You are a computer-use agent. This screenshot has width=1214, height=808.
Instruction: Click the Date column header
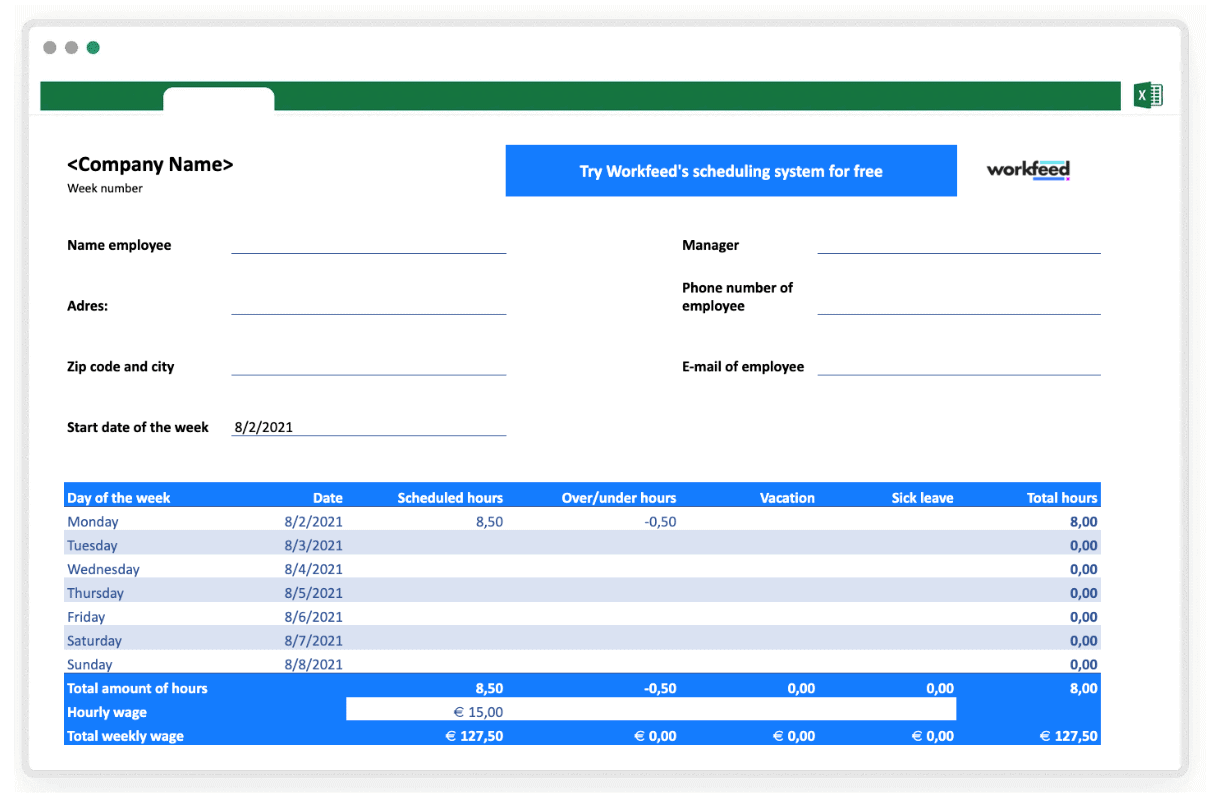point(328,498)
